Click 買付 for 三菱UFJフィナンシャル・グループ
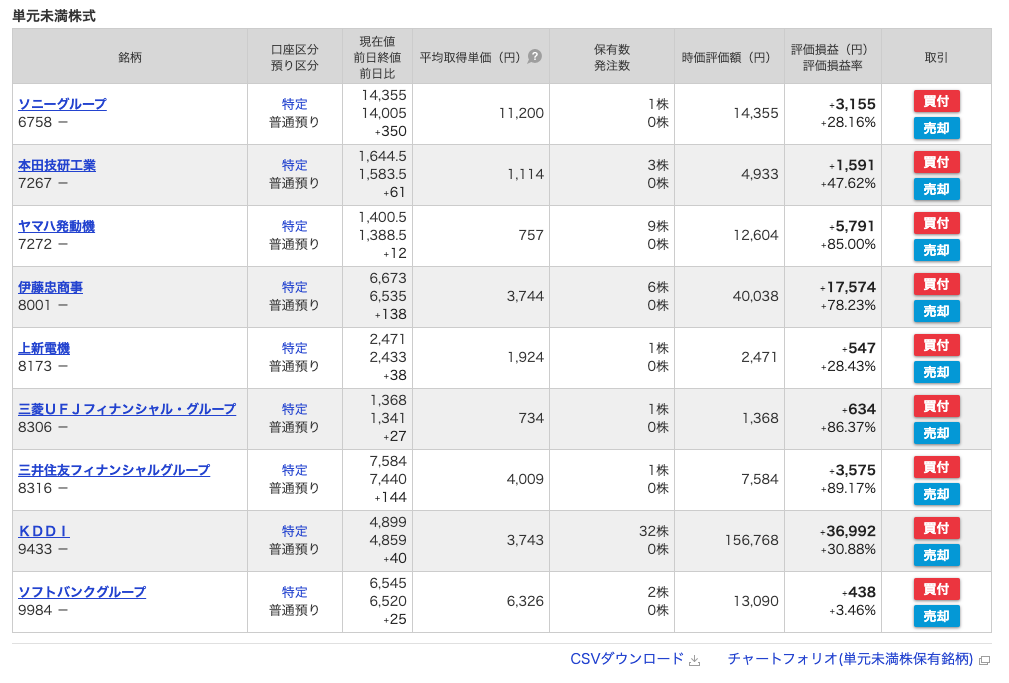The height and width of the screenshot is (683, 1009). point(936,406)
